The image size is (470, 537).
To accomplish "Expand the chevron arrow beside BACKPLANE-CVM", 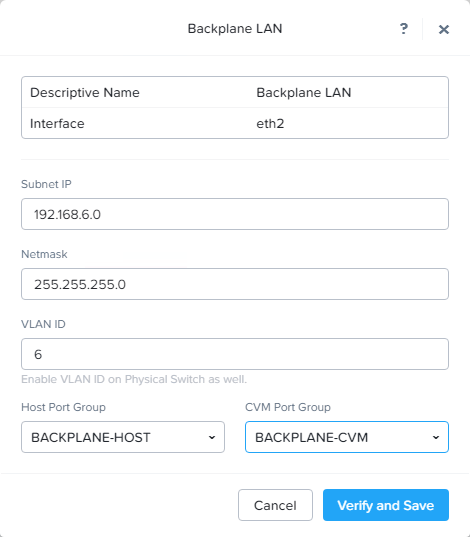I will pos(436,437).
